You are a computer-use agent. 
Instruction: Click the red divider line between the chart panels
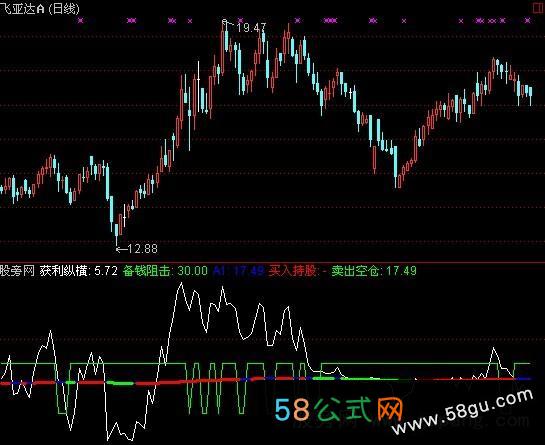pyautogui.click(x=272, y=262)
